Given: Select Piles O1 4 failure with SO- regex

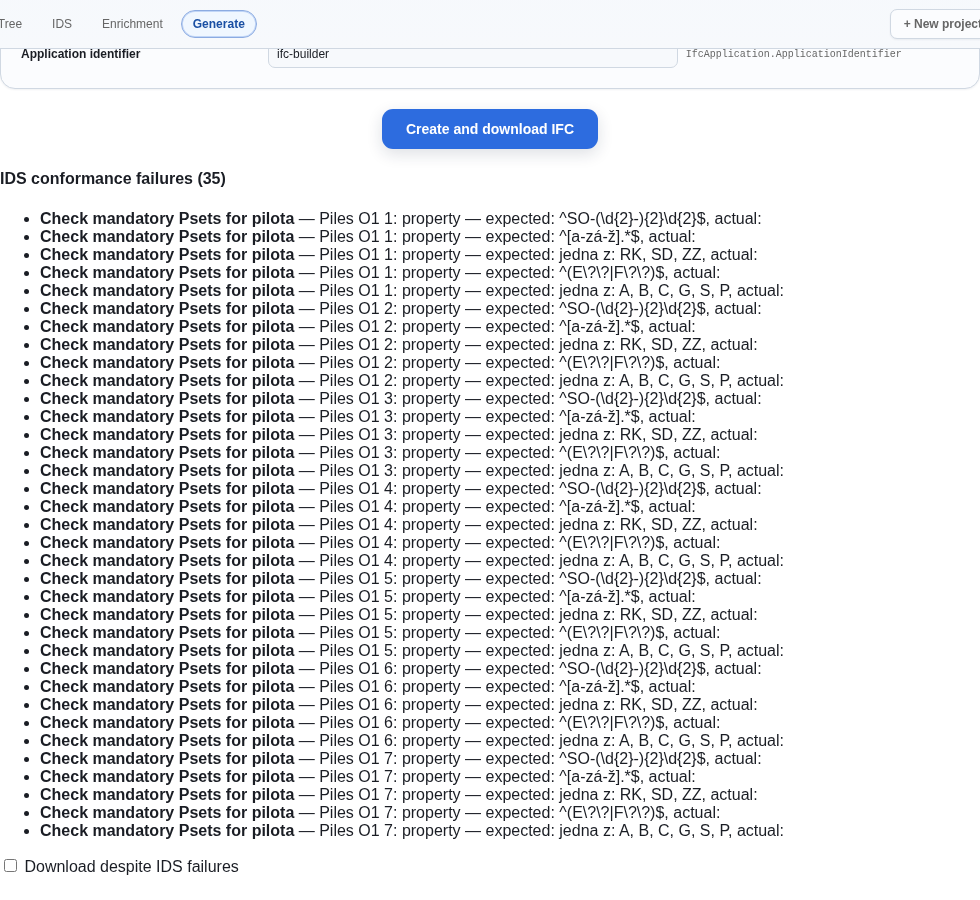Looking at the screenshot, I should [x=401, y=489].
